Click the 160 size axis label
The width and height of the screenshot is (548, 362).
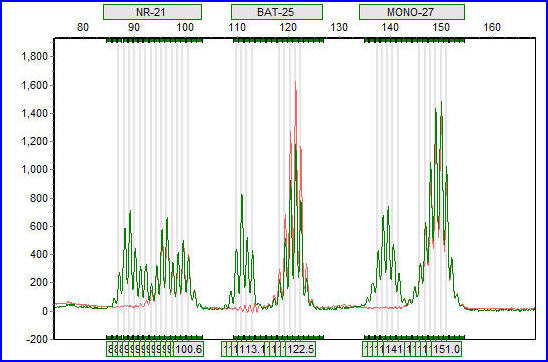[492, 27]
